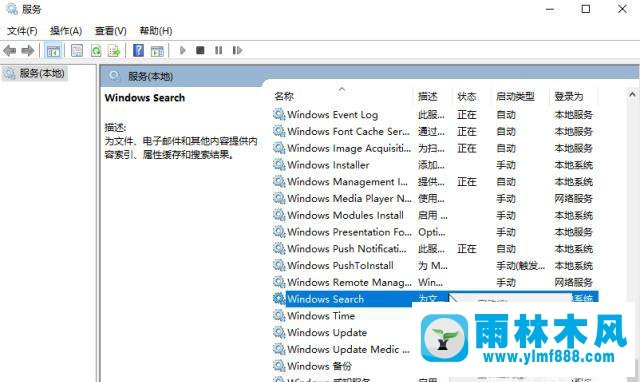This screenshot has height=382, width=640.
Task: Open the 操作(A) menu
Action: (66, 31)
